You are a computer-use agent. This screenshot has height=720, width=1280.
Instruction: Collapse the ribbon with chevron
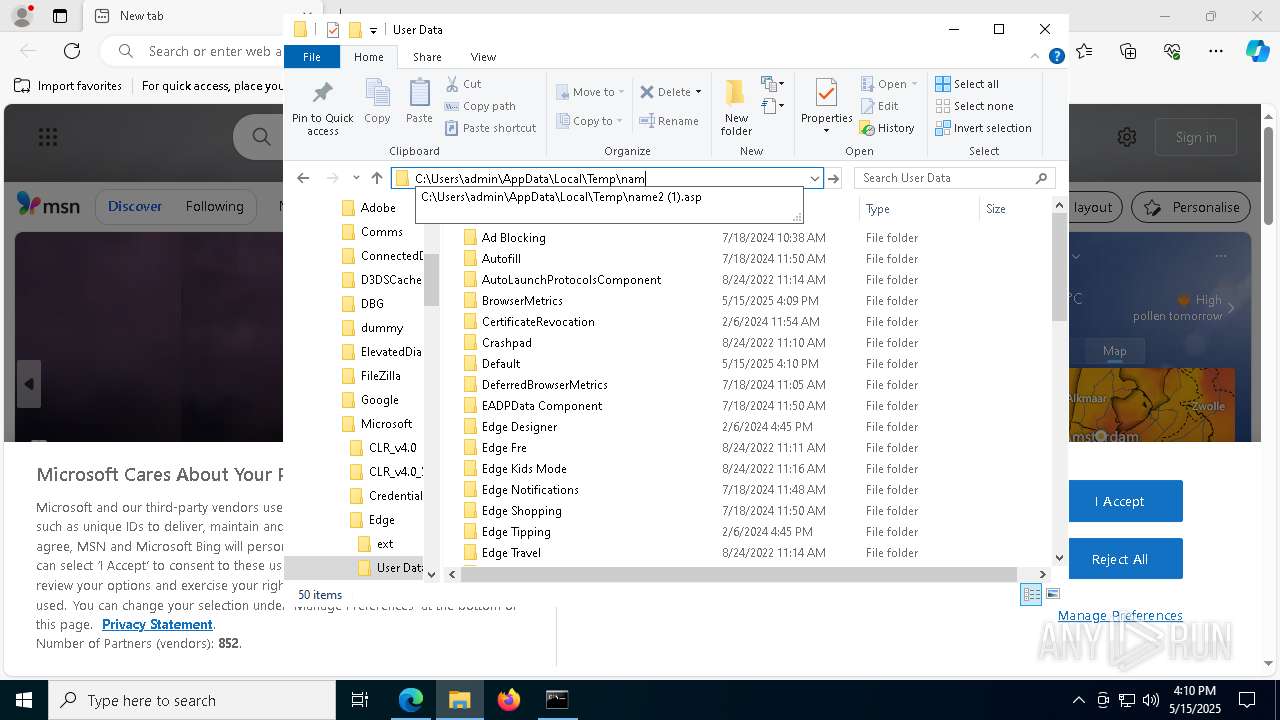[x=1036, y=57]
